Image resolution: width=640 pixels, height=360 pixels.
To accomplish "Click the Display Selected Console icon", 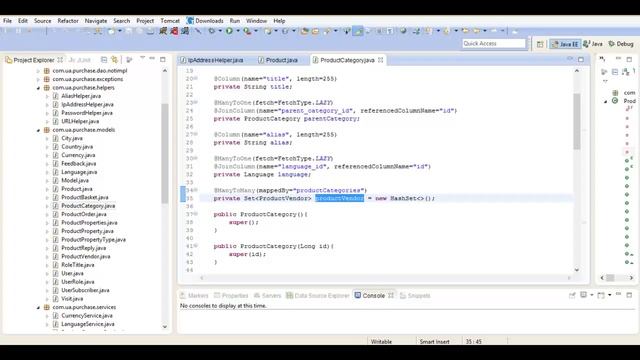I will [584, 295].
